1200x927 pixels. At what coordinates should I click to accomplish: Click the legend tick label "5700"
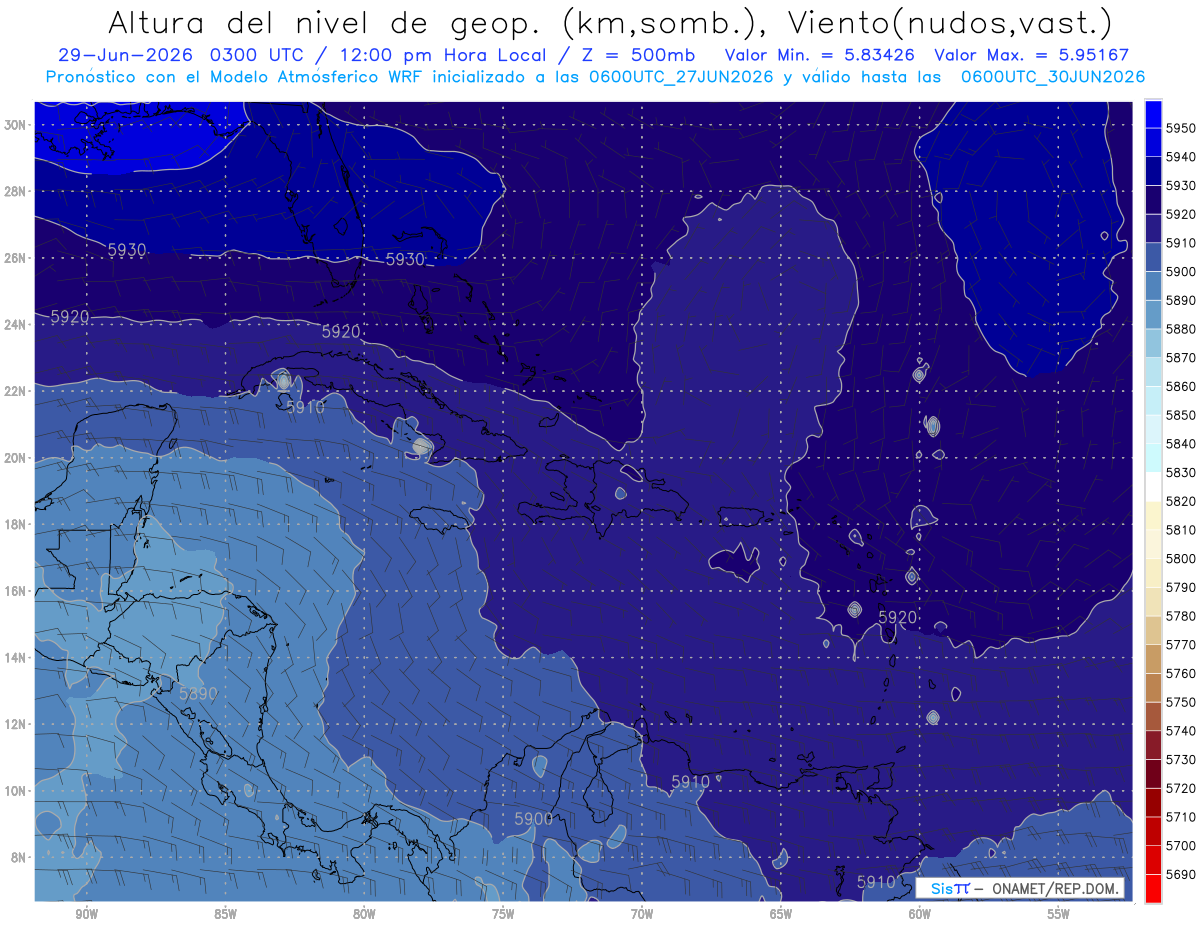pos(1181,845)
